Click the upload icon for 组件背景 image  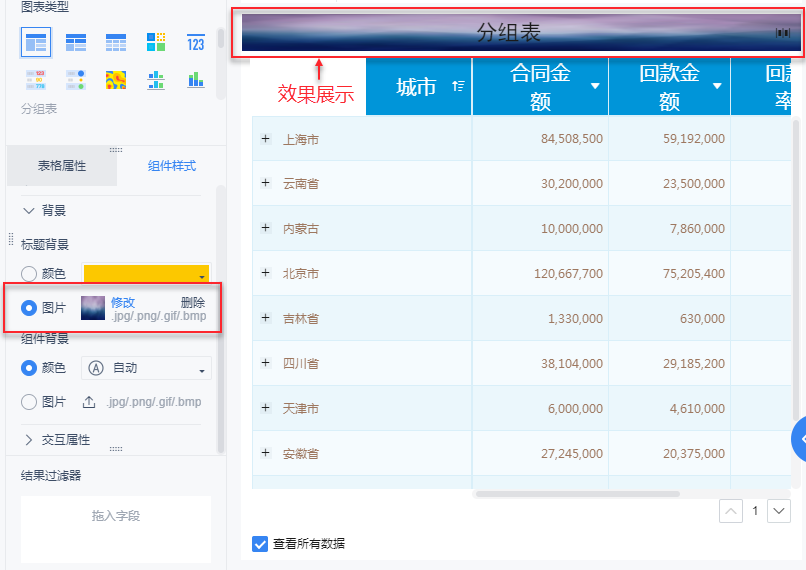(89, 402)
